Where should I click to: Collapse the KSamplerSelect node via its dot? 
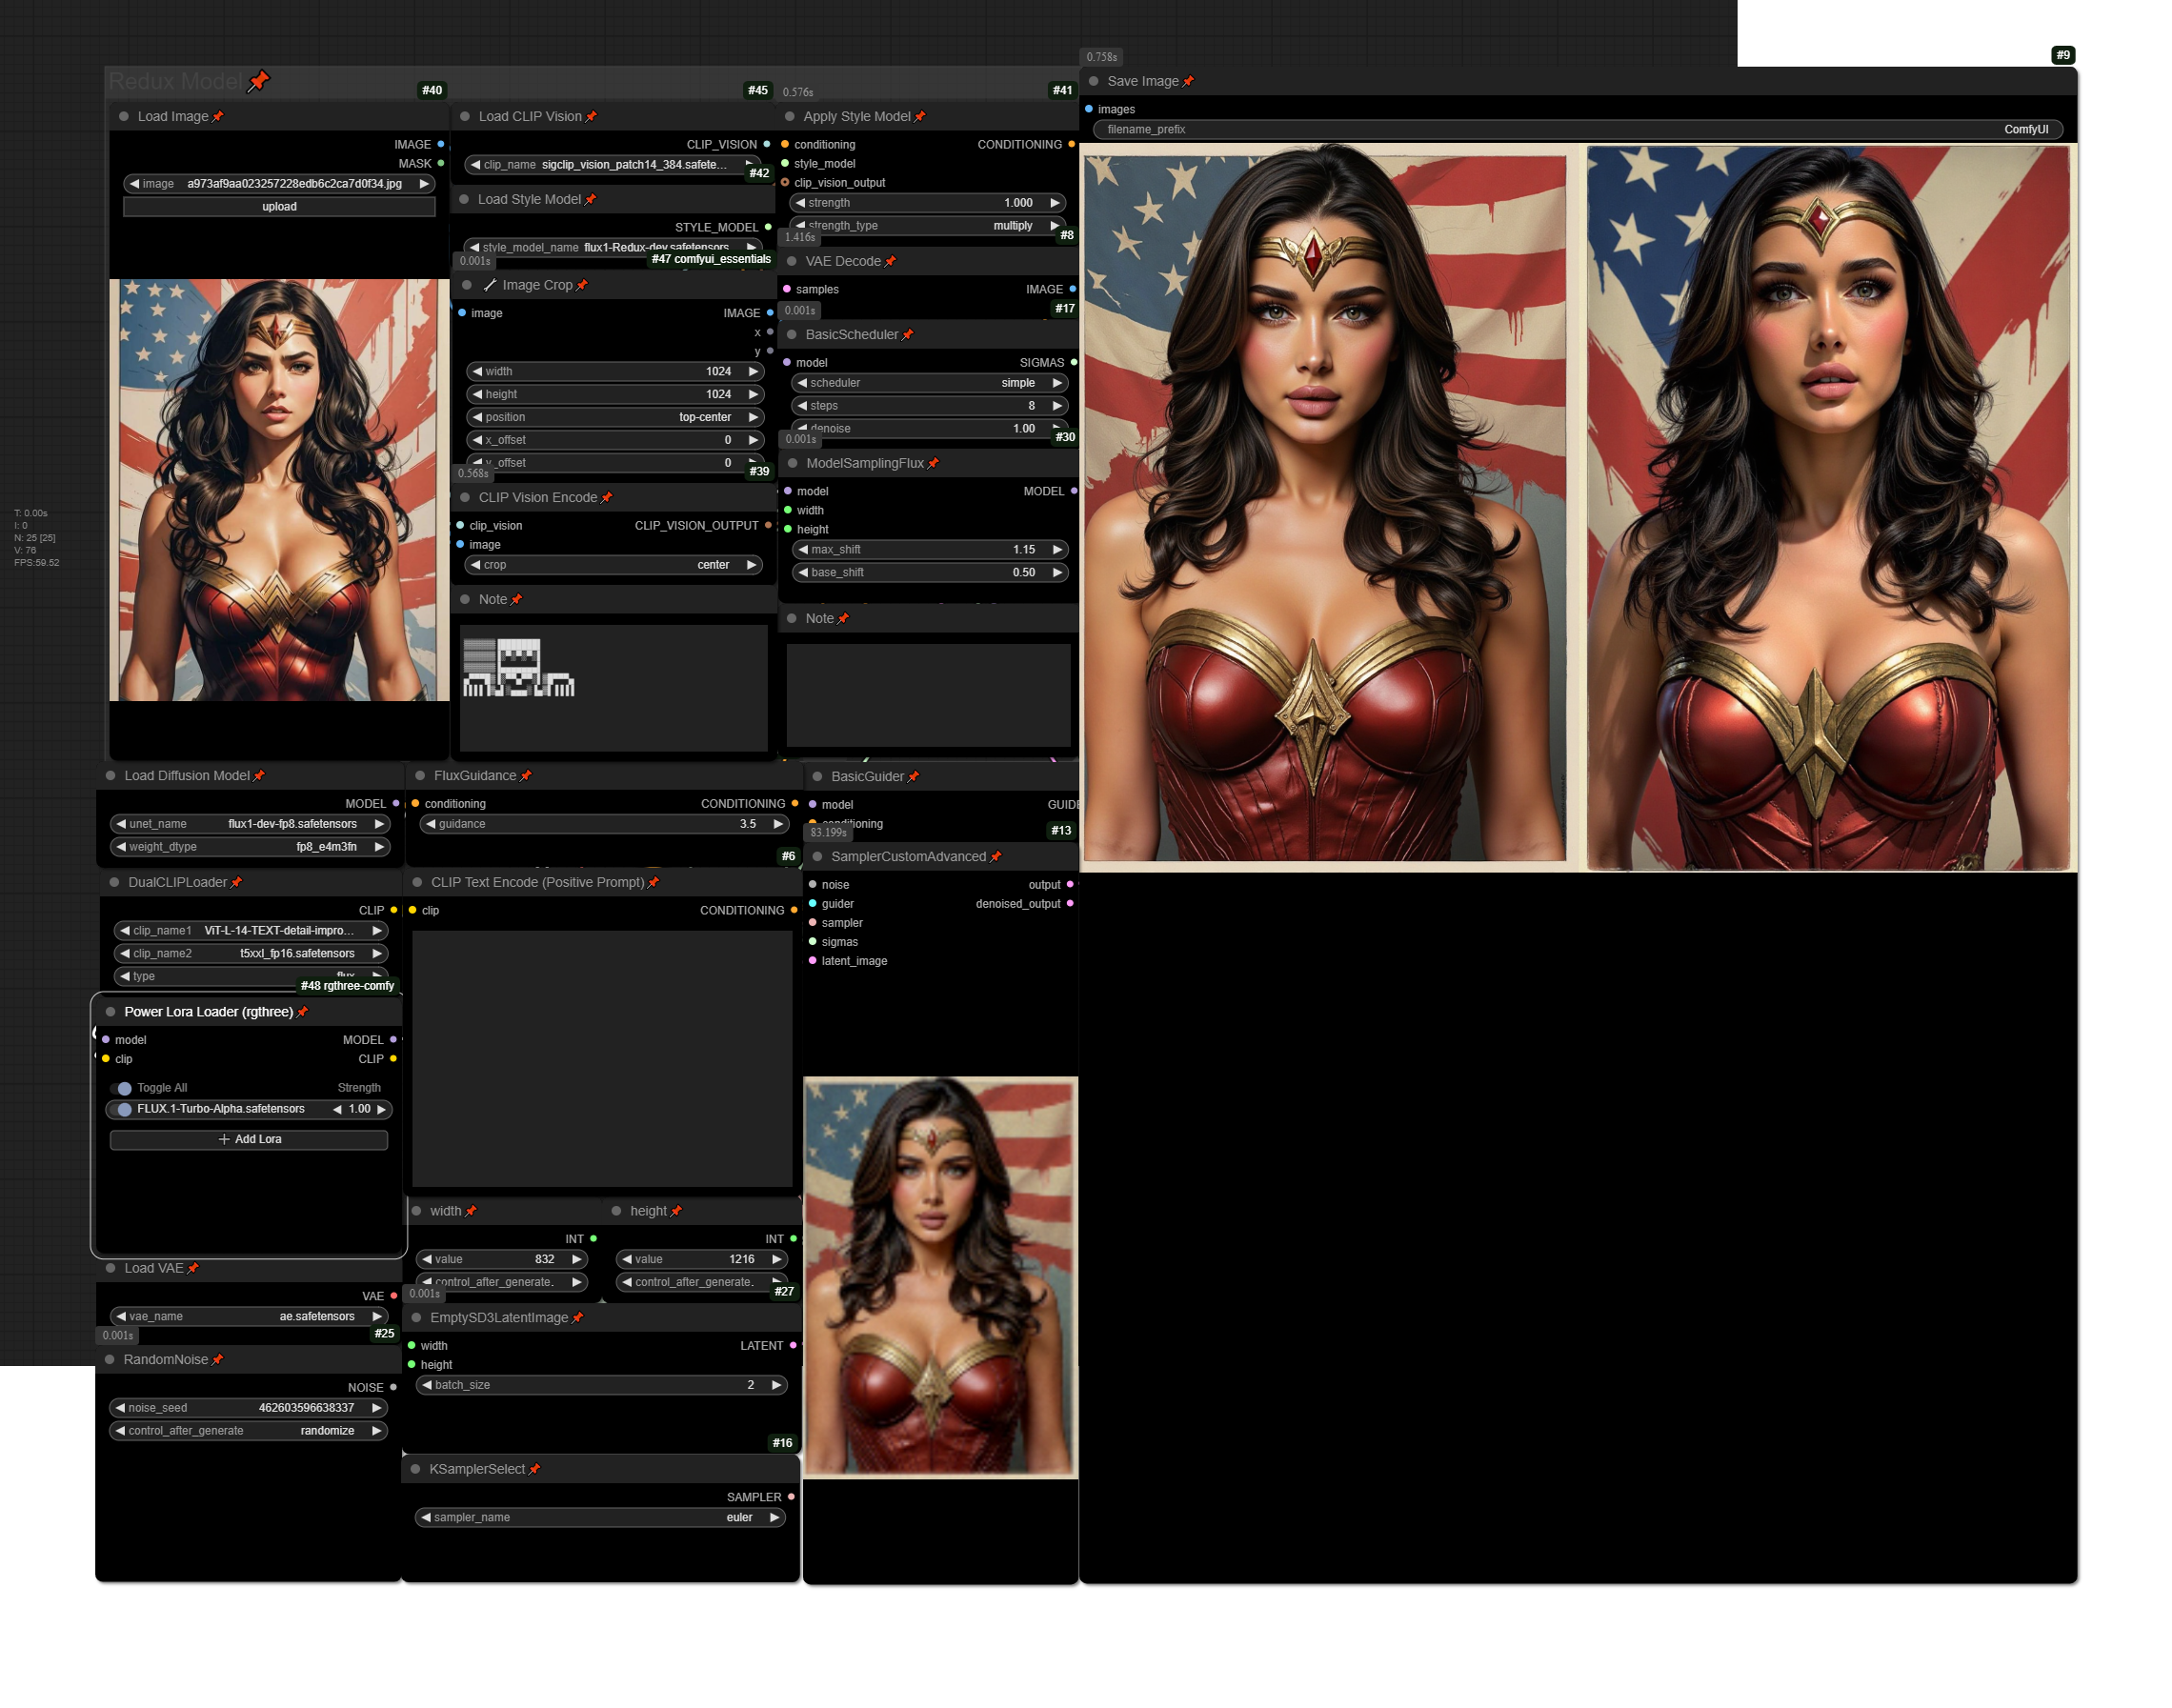coord(416,1469)
